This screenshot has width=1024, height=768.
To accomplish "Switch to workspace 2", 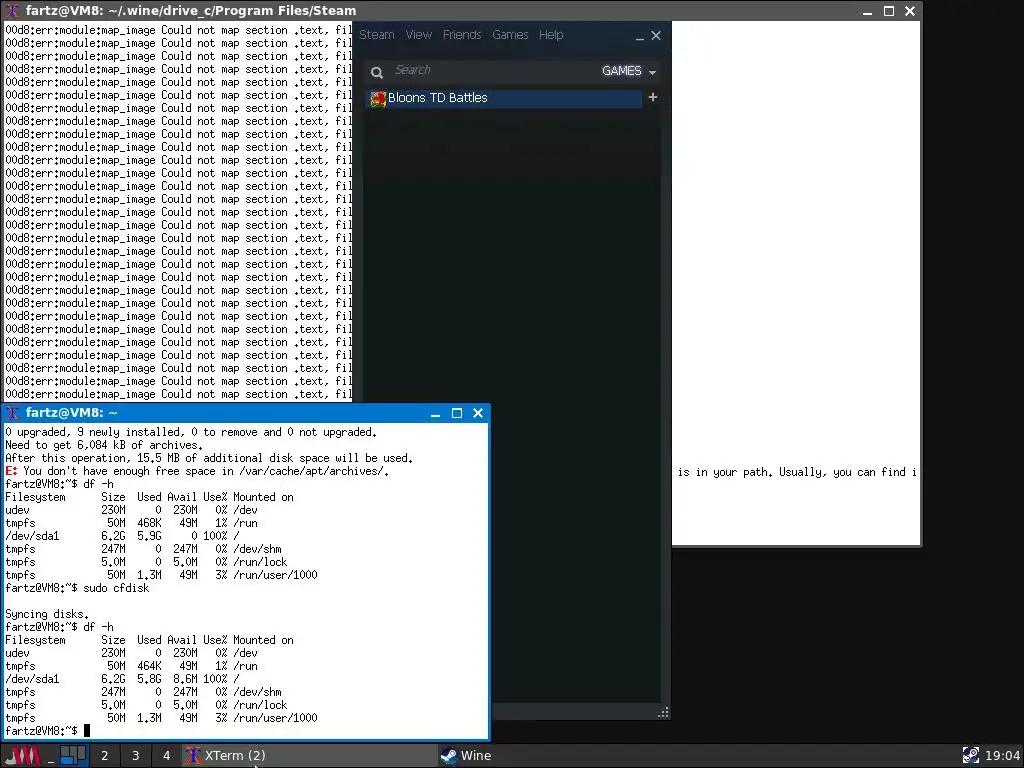I will click(104, 756).
